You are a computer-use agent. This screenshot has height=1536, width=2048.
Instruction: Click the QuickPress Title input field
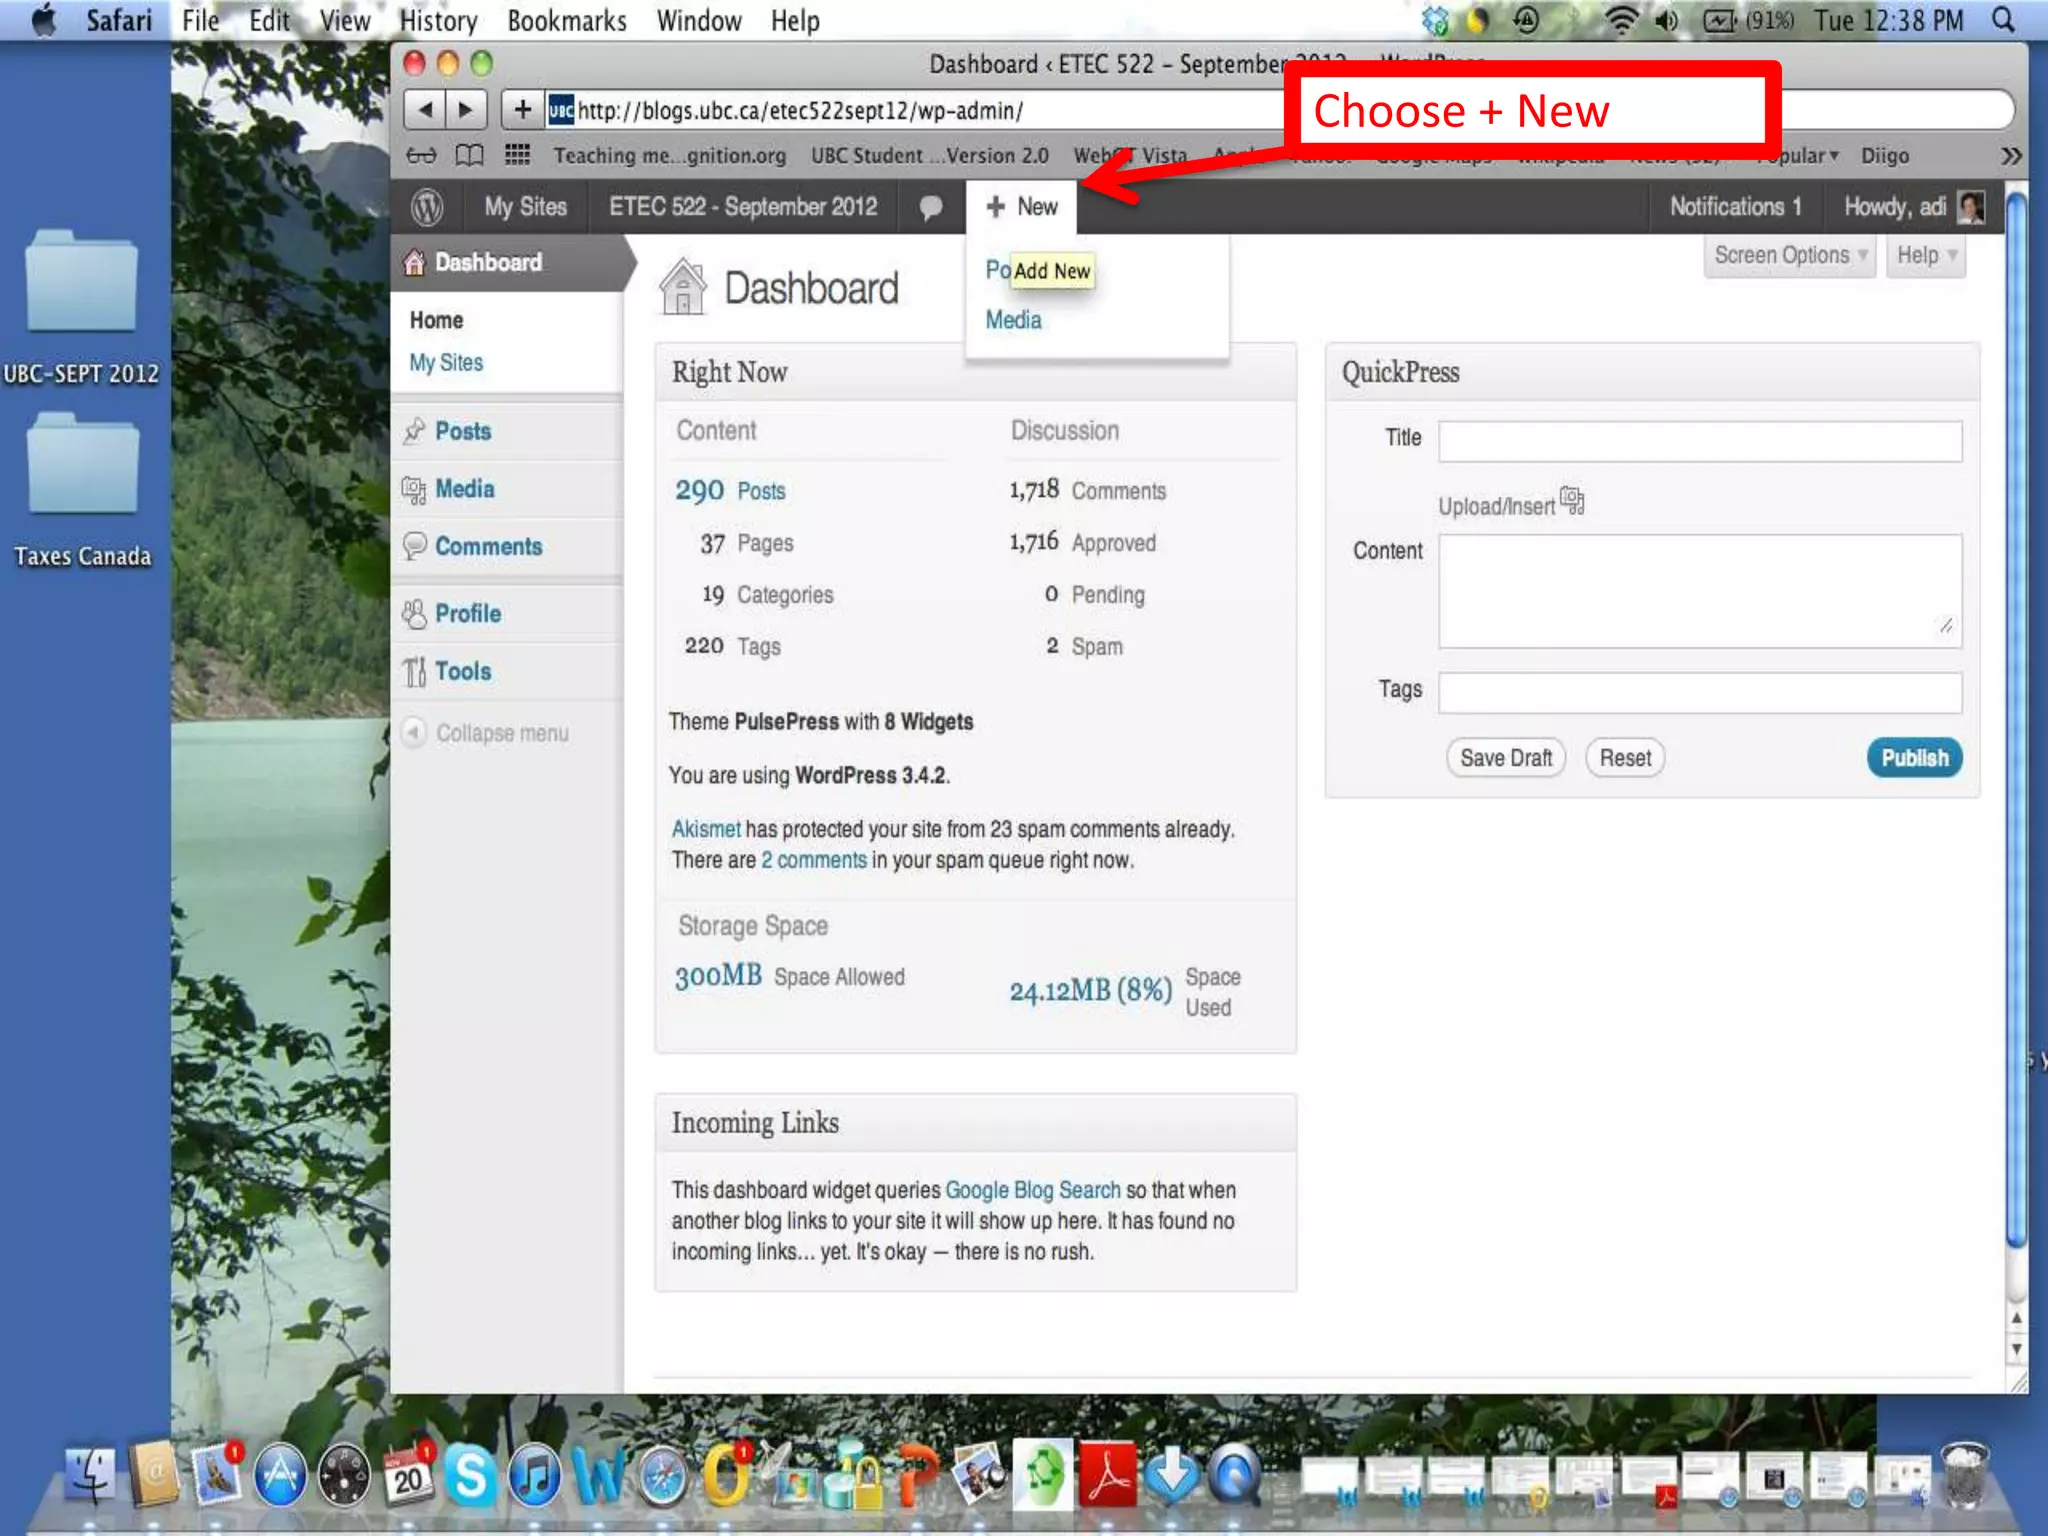click(1699, 441)
